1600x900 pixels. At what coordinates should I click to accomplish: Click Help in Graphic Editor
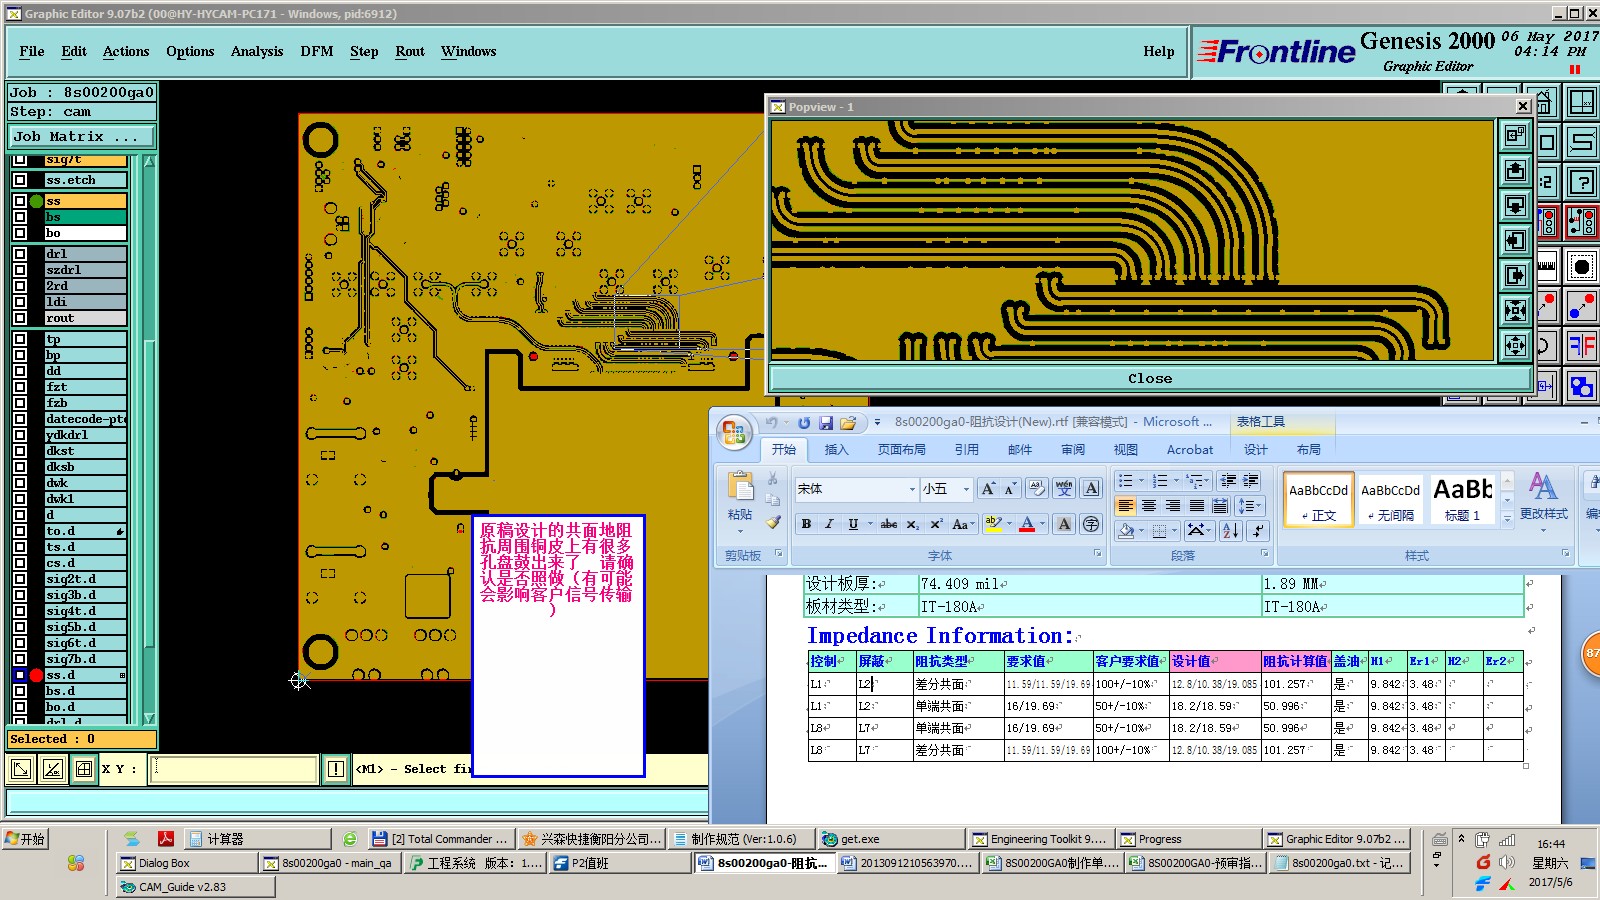coord(1159,51)
